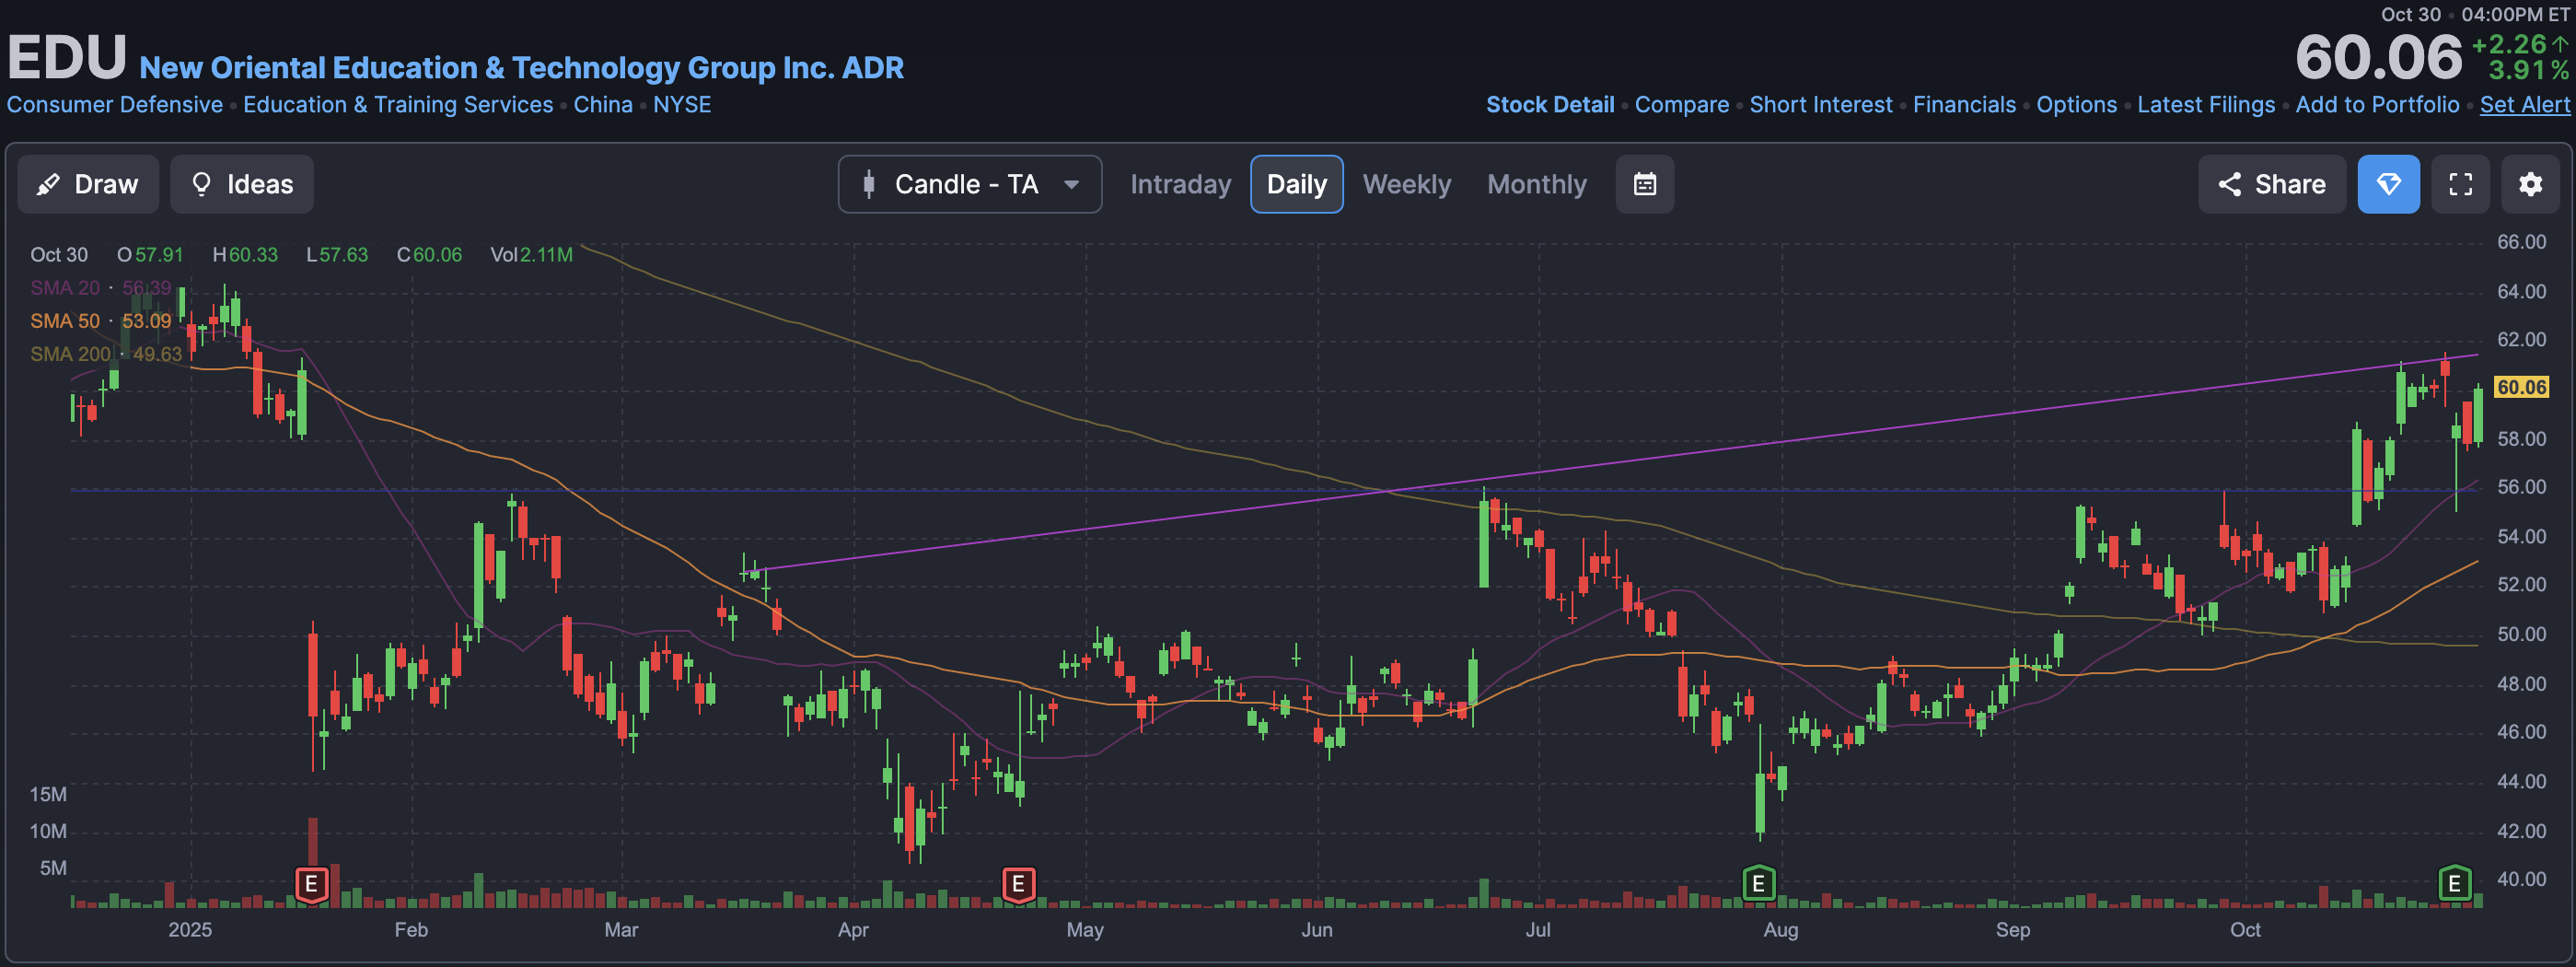Switch to Intraday timeframe
Screen dimensions: 2576x967
point(1180,184)
